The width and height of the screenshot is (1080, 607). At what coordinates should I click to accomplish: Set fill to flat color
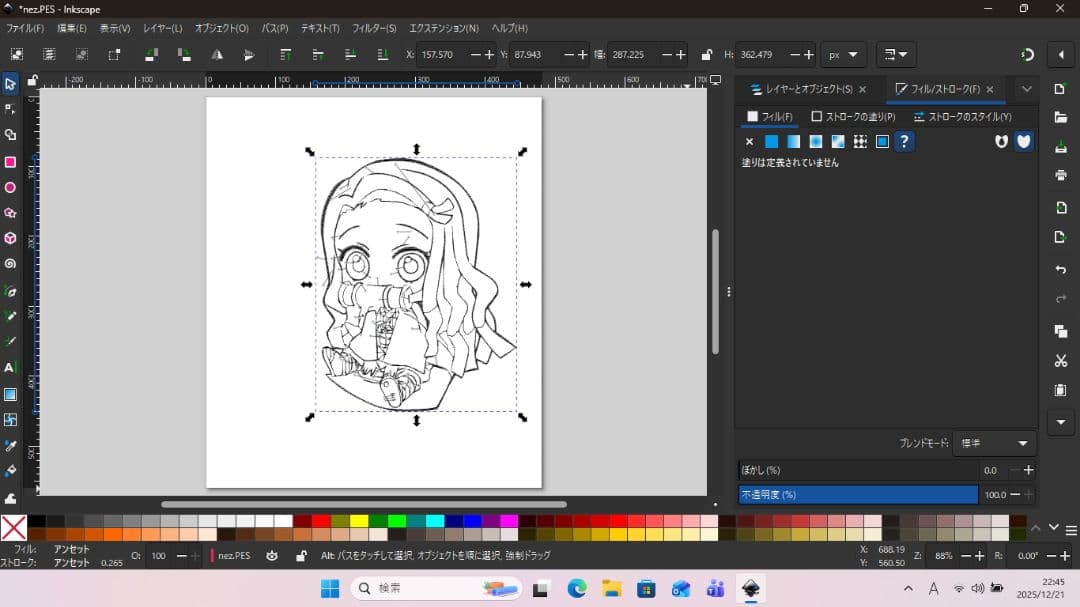tap(771, 142)
